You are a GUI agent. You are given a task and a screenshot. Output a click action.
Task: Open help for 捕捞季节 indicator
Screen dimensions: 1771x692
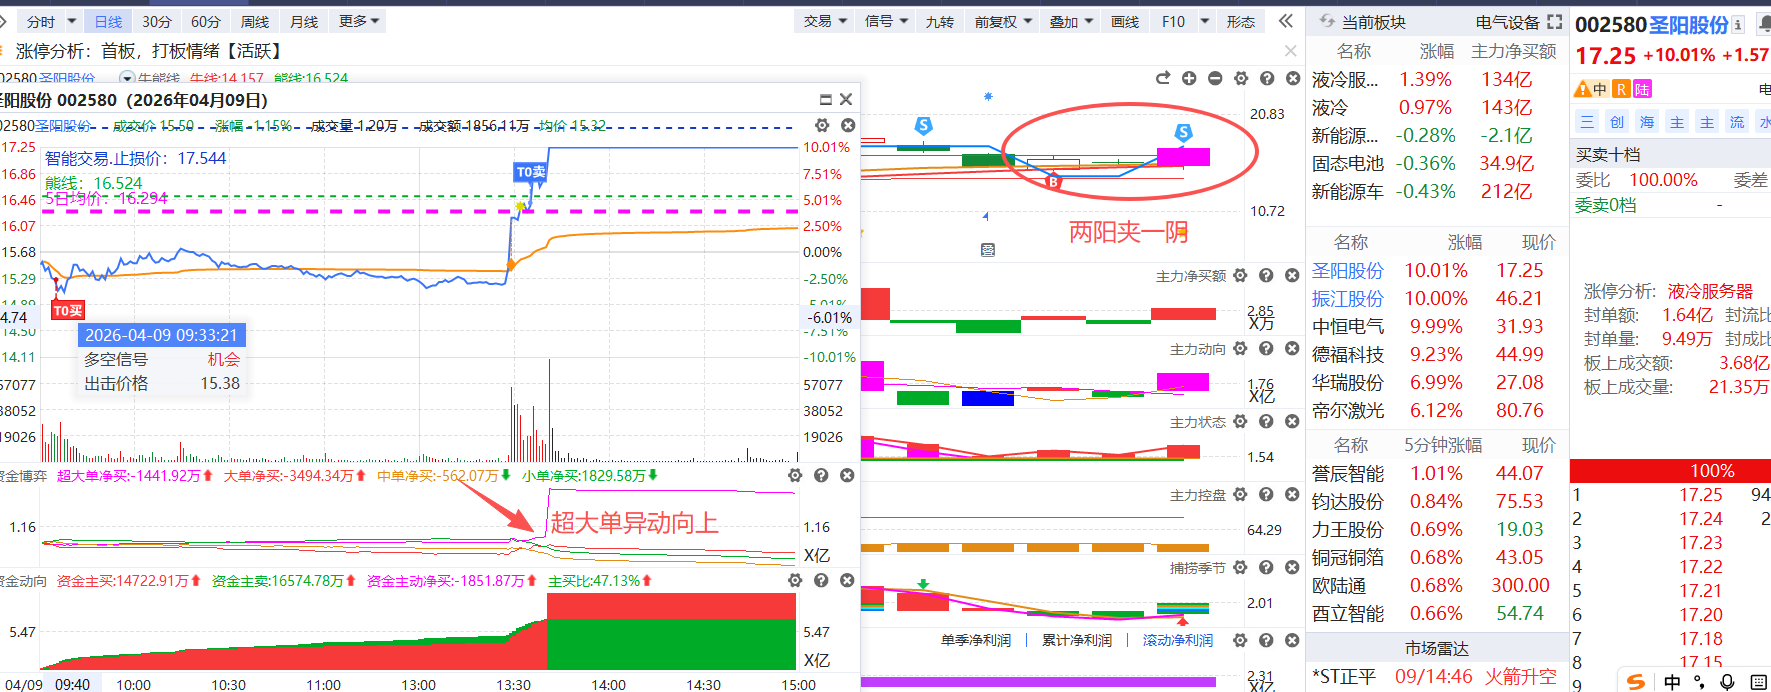click(x=1266, y=567)
